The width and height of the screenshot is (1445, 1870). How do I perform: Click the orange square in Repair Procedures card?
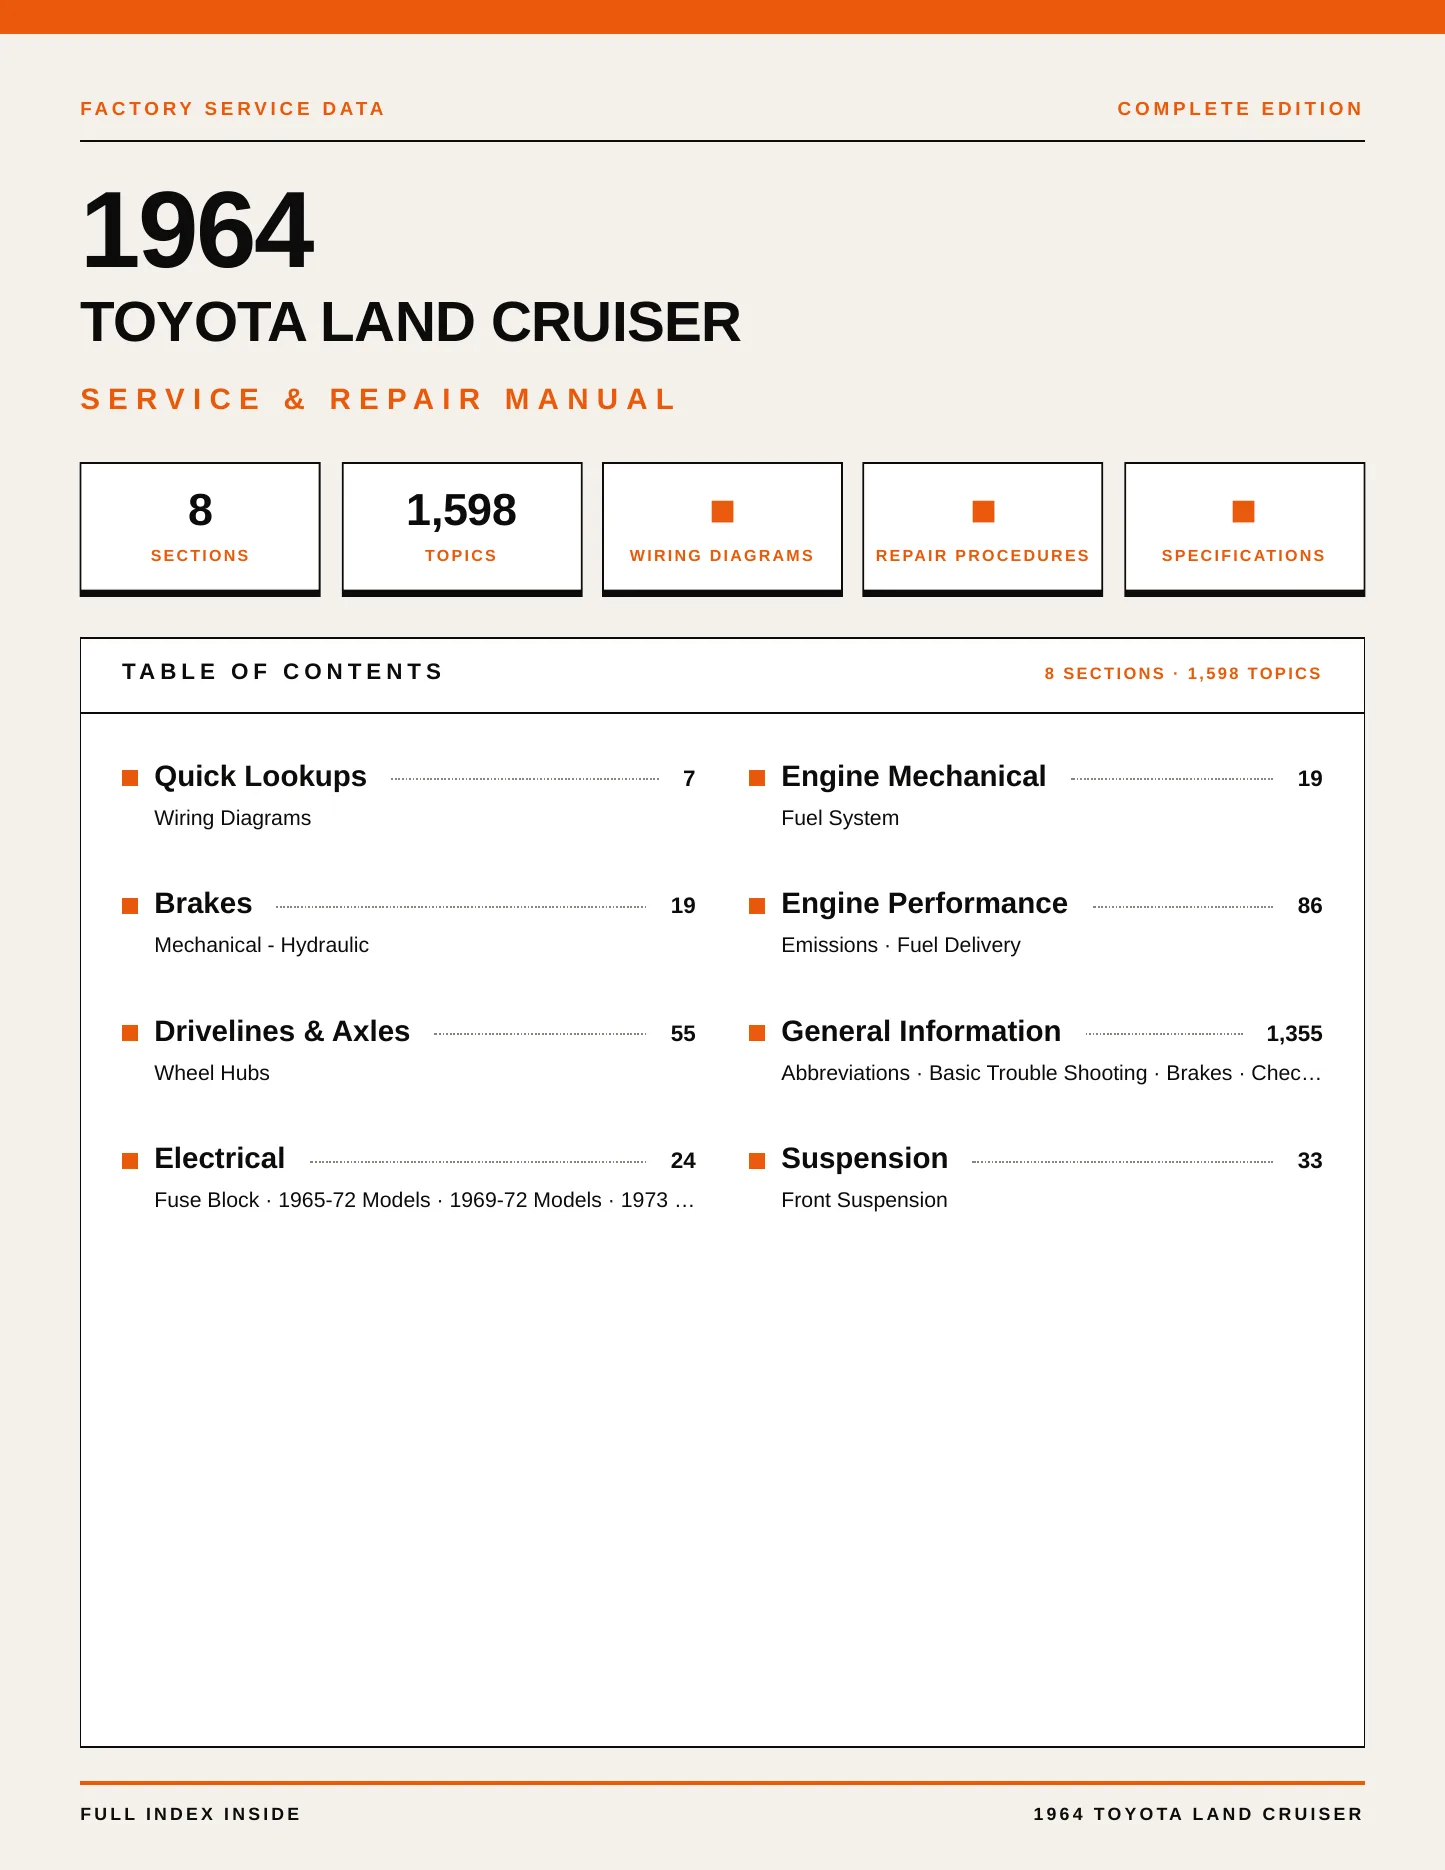coord(983,511)
